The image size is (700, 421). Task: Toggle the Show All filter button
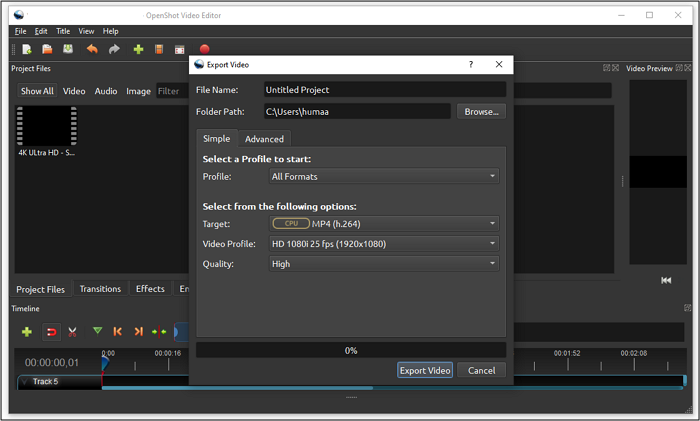pyautogui.click(x=37, y=91)
